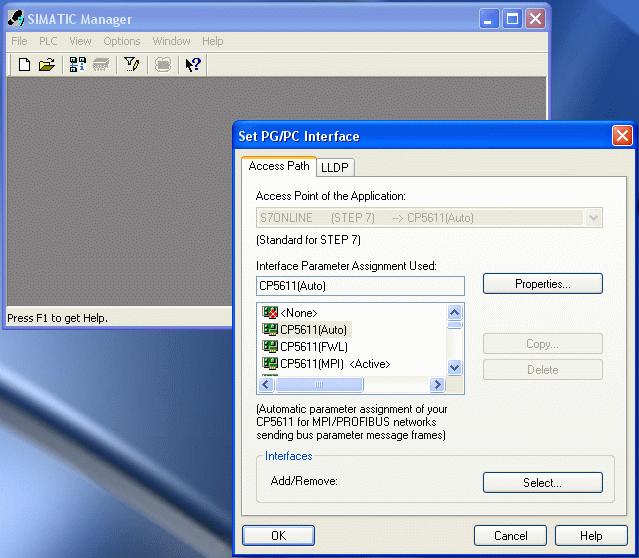The image size is (639, 558).
Task: Click interface list scroll left arrow
Action: 266,384
